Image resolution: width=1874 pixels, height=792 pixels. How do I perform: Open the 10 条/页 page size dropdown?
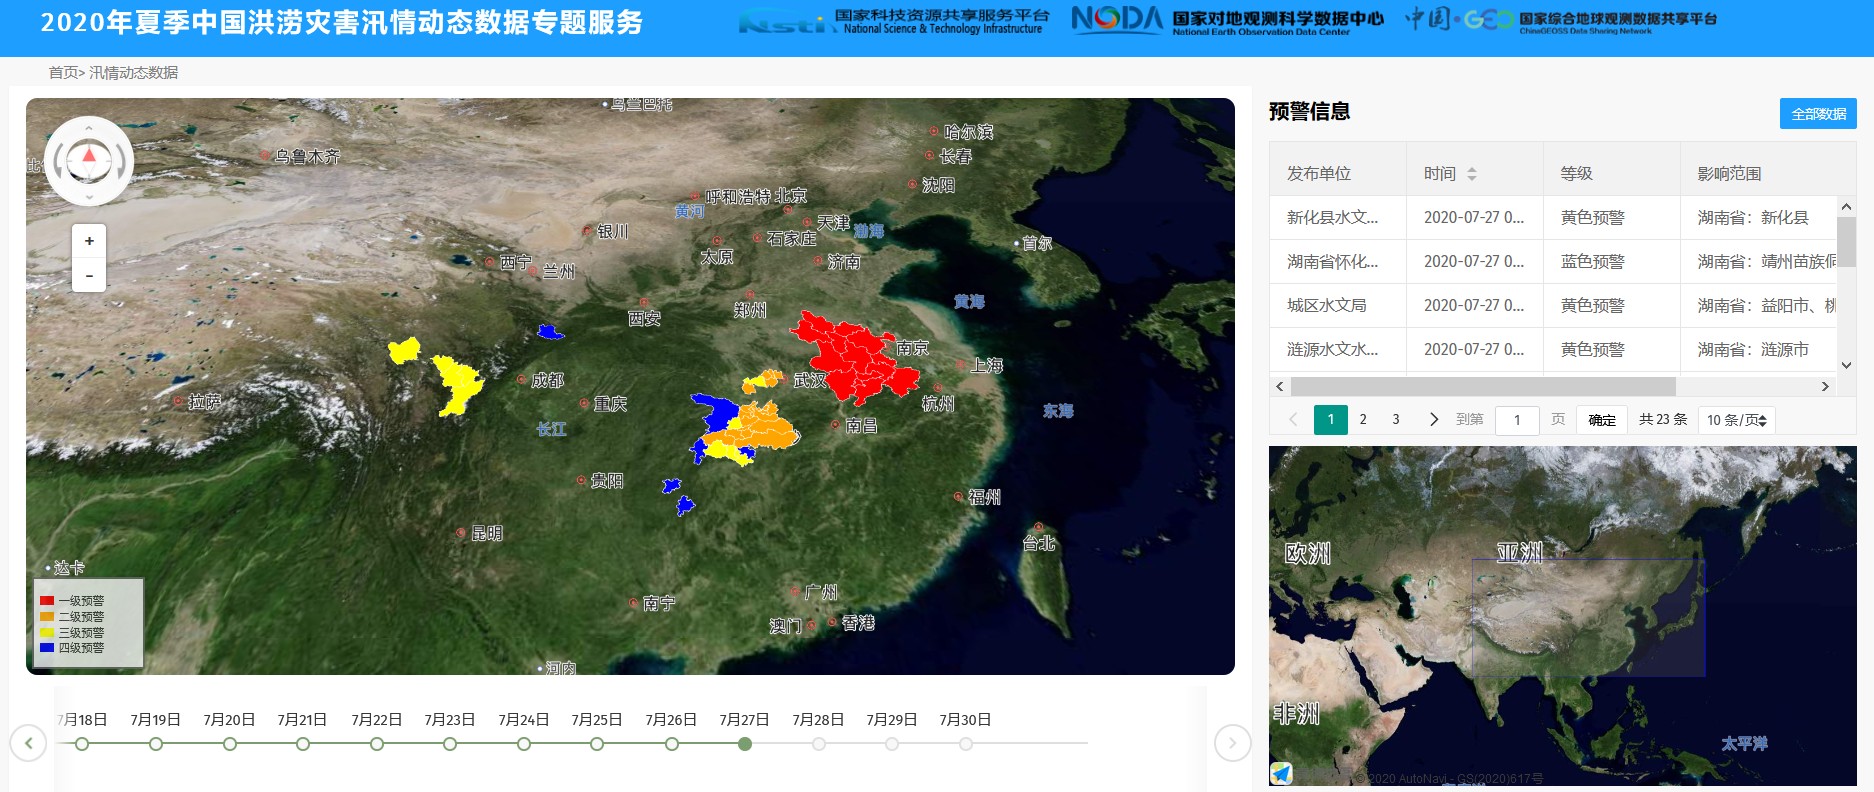(1736, 420)
